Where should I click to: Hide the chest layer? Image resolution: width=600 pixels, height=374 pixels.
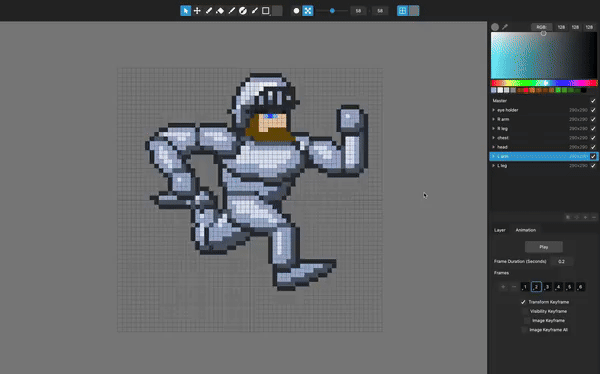point(593,138)
